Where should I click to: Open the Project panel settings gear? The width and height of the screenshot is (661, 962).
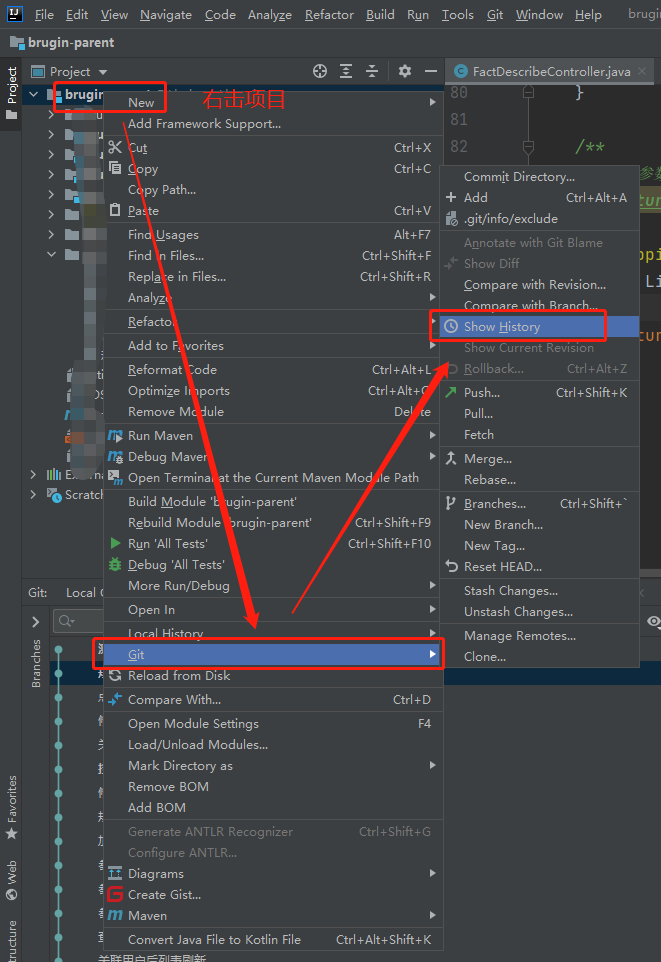tap(404, 71)
